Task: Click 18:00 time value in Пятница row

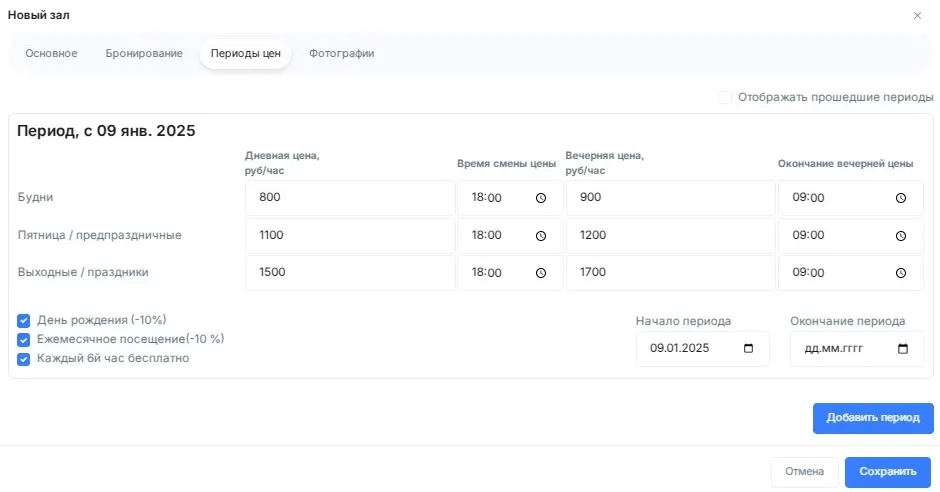Action: [x=486, y=236]
